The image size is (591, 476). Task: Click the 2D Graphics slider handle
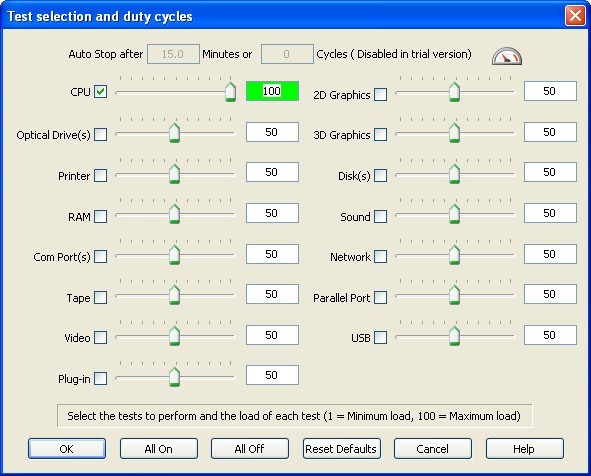coord(455,92)
